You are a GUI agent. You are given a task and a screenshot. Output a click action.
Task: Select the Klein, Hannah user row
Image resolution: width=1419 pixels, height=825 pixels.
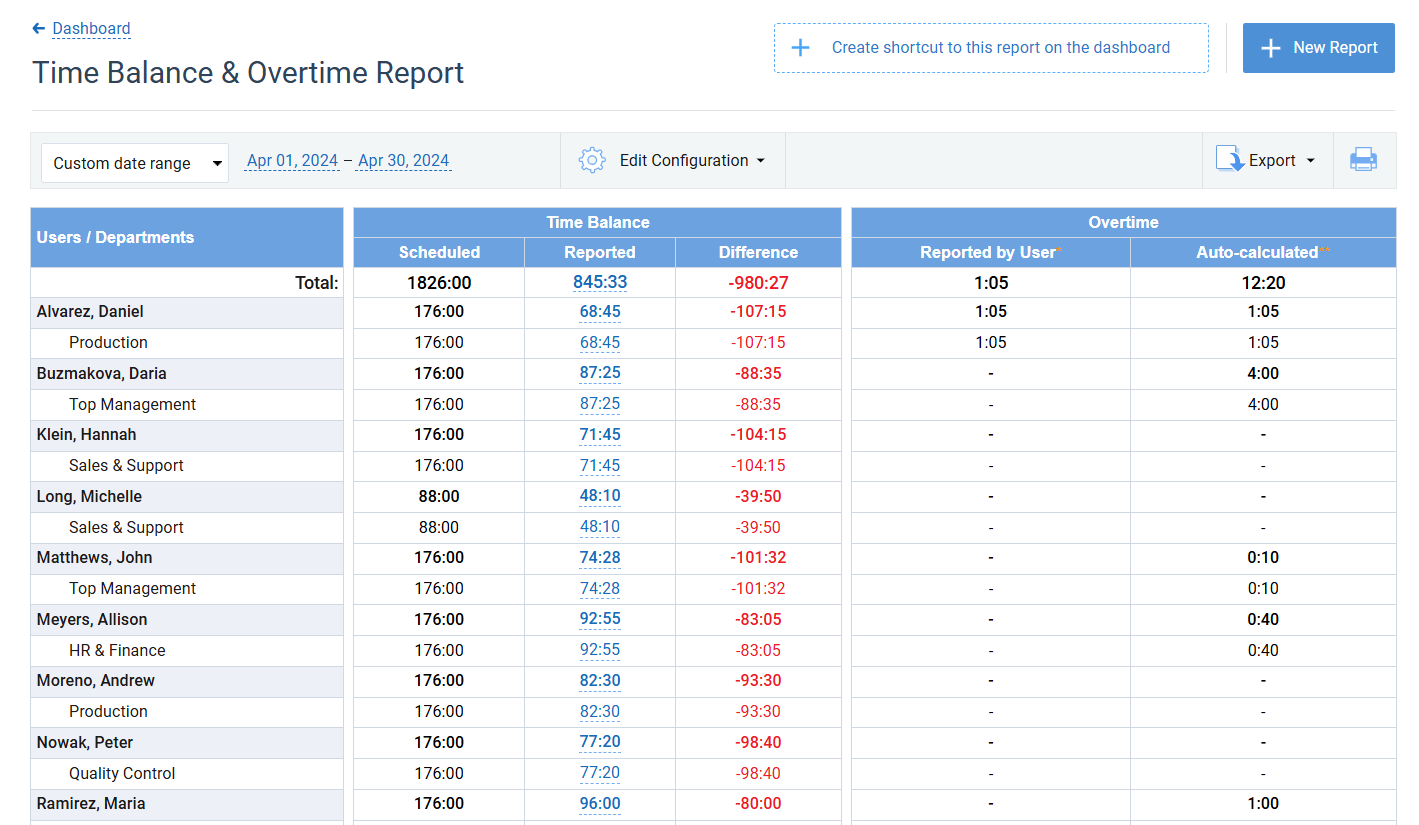[187, 435]
